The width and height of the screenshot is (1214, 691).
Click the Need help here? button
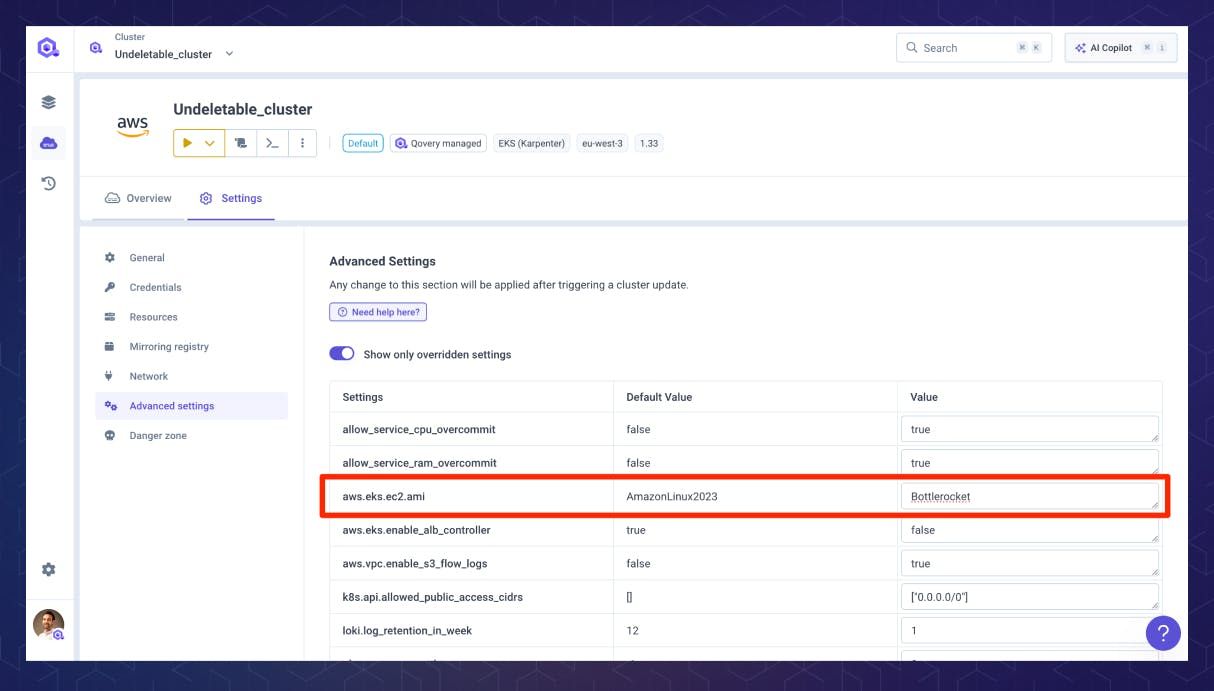click(x=378, y=312)
